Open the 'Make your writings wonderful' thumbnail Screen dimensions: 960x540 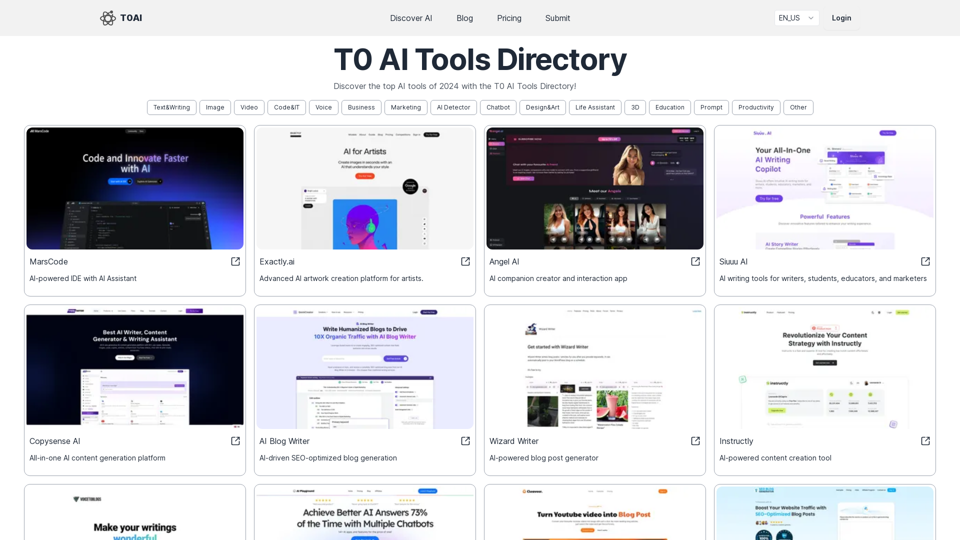click(x=135, y=513)
